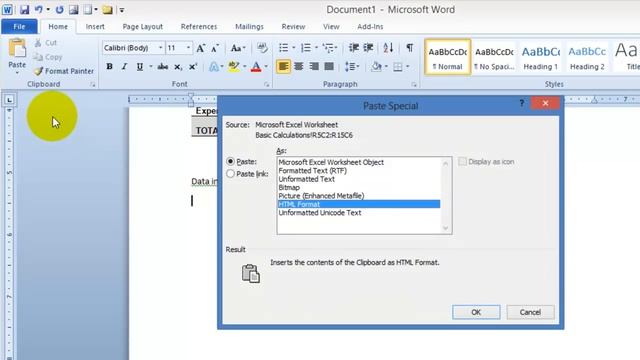This screenshot has height=360, width=640.
Task: Select the Bitmap option in list
Action: tap(289, 187)
